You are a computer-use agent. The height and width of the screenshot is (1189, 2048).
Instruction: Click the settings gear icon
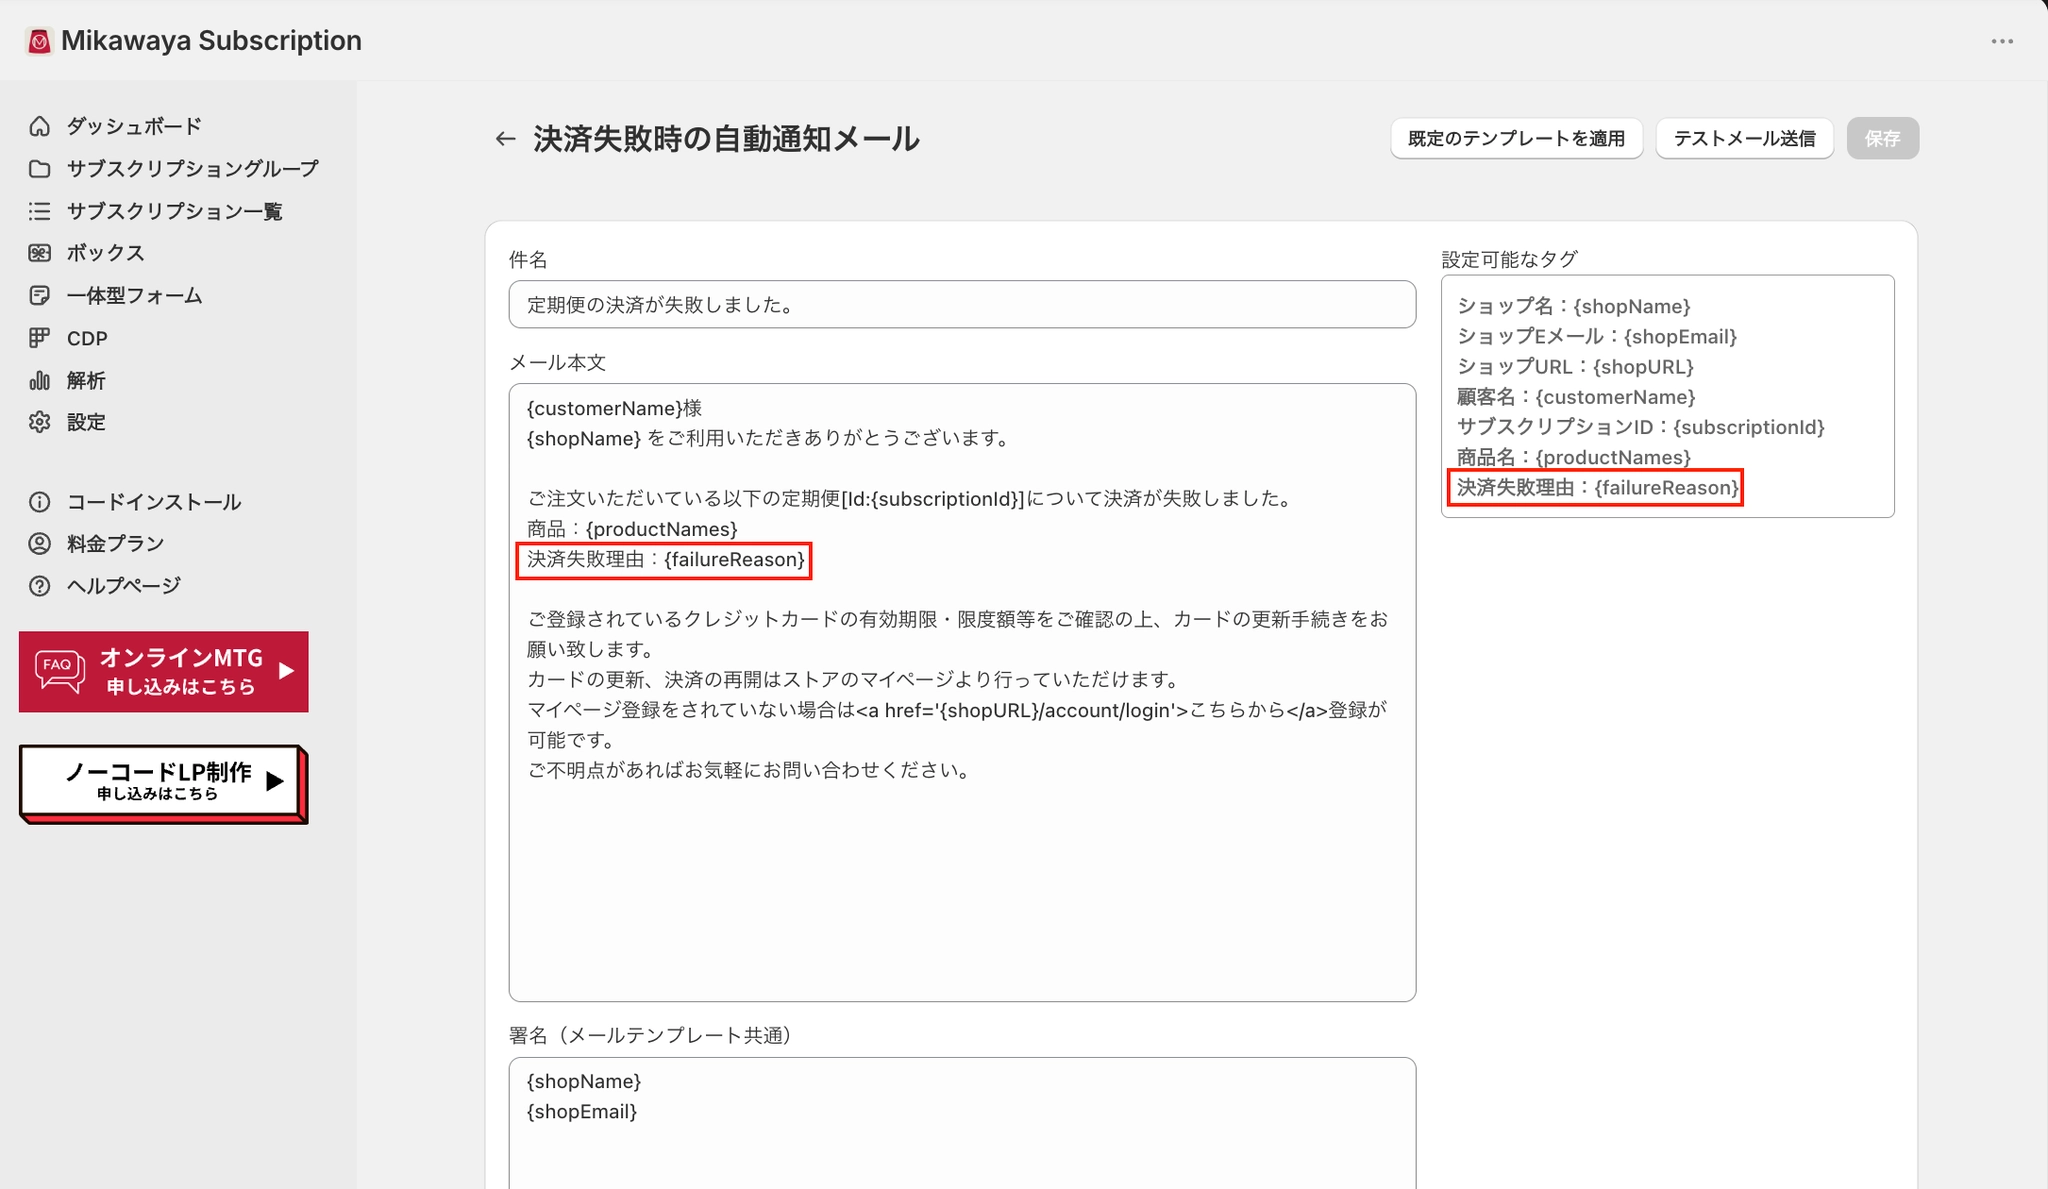(39, 422)
